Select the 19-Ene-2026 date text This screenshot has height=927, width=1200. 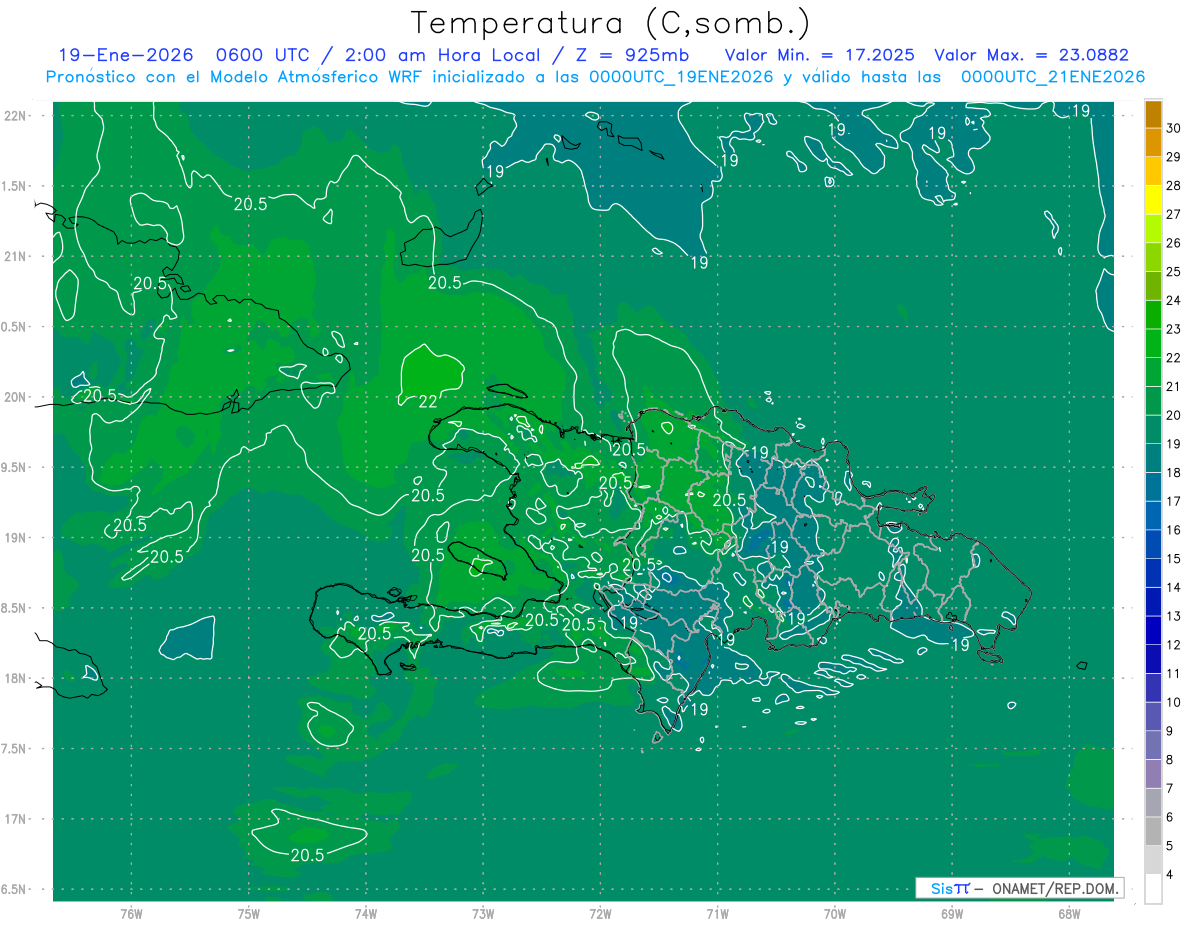125,55
